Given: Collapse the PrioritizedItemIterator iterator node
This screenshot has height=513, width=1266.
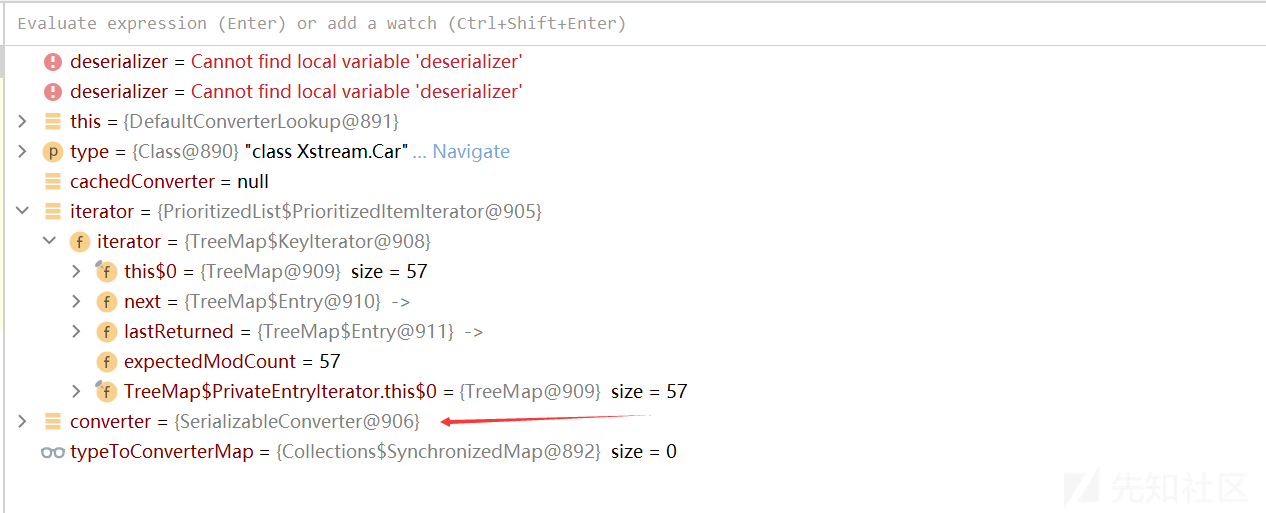Looking at the screenshot, I should tap(22, 212).
